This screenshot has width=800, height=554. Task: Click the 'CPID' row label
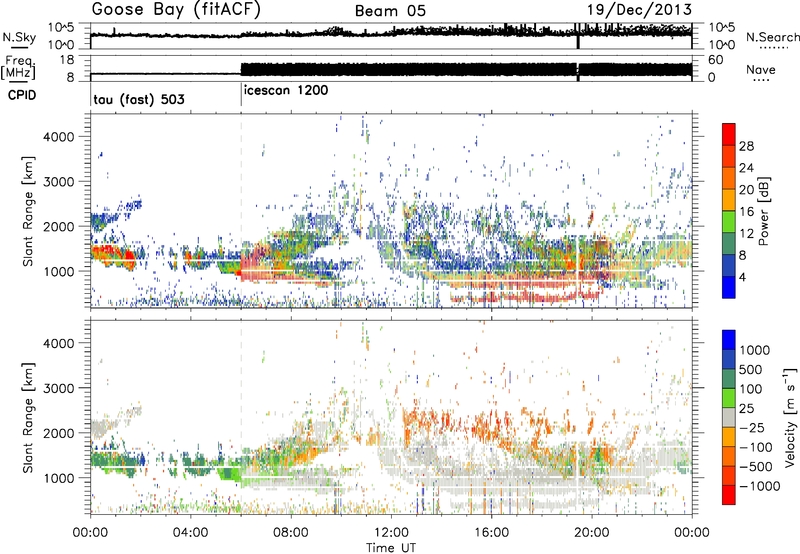(22, 95)
